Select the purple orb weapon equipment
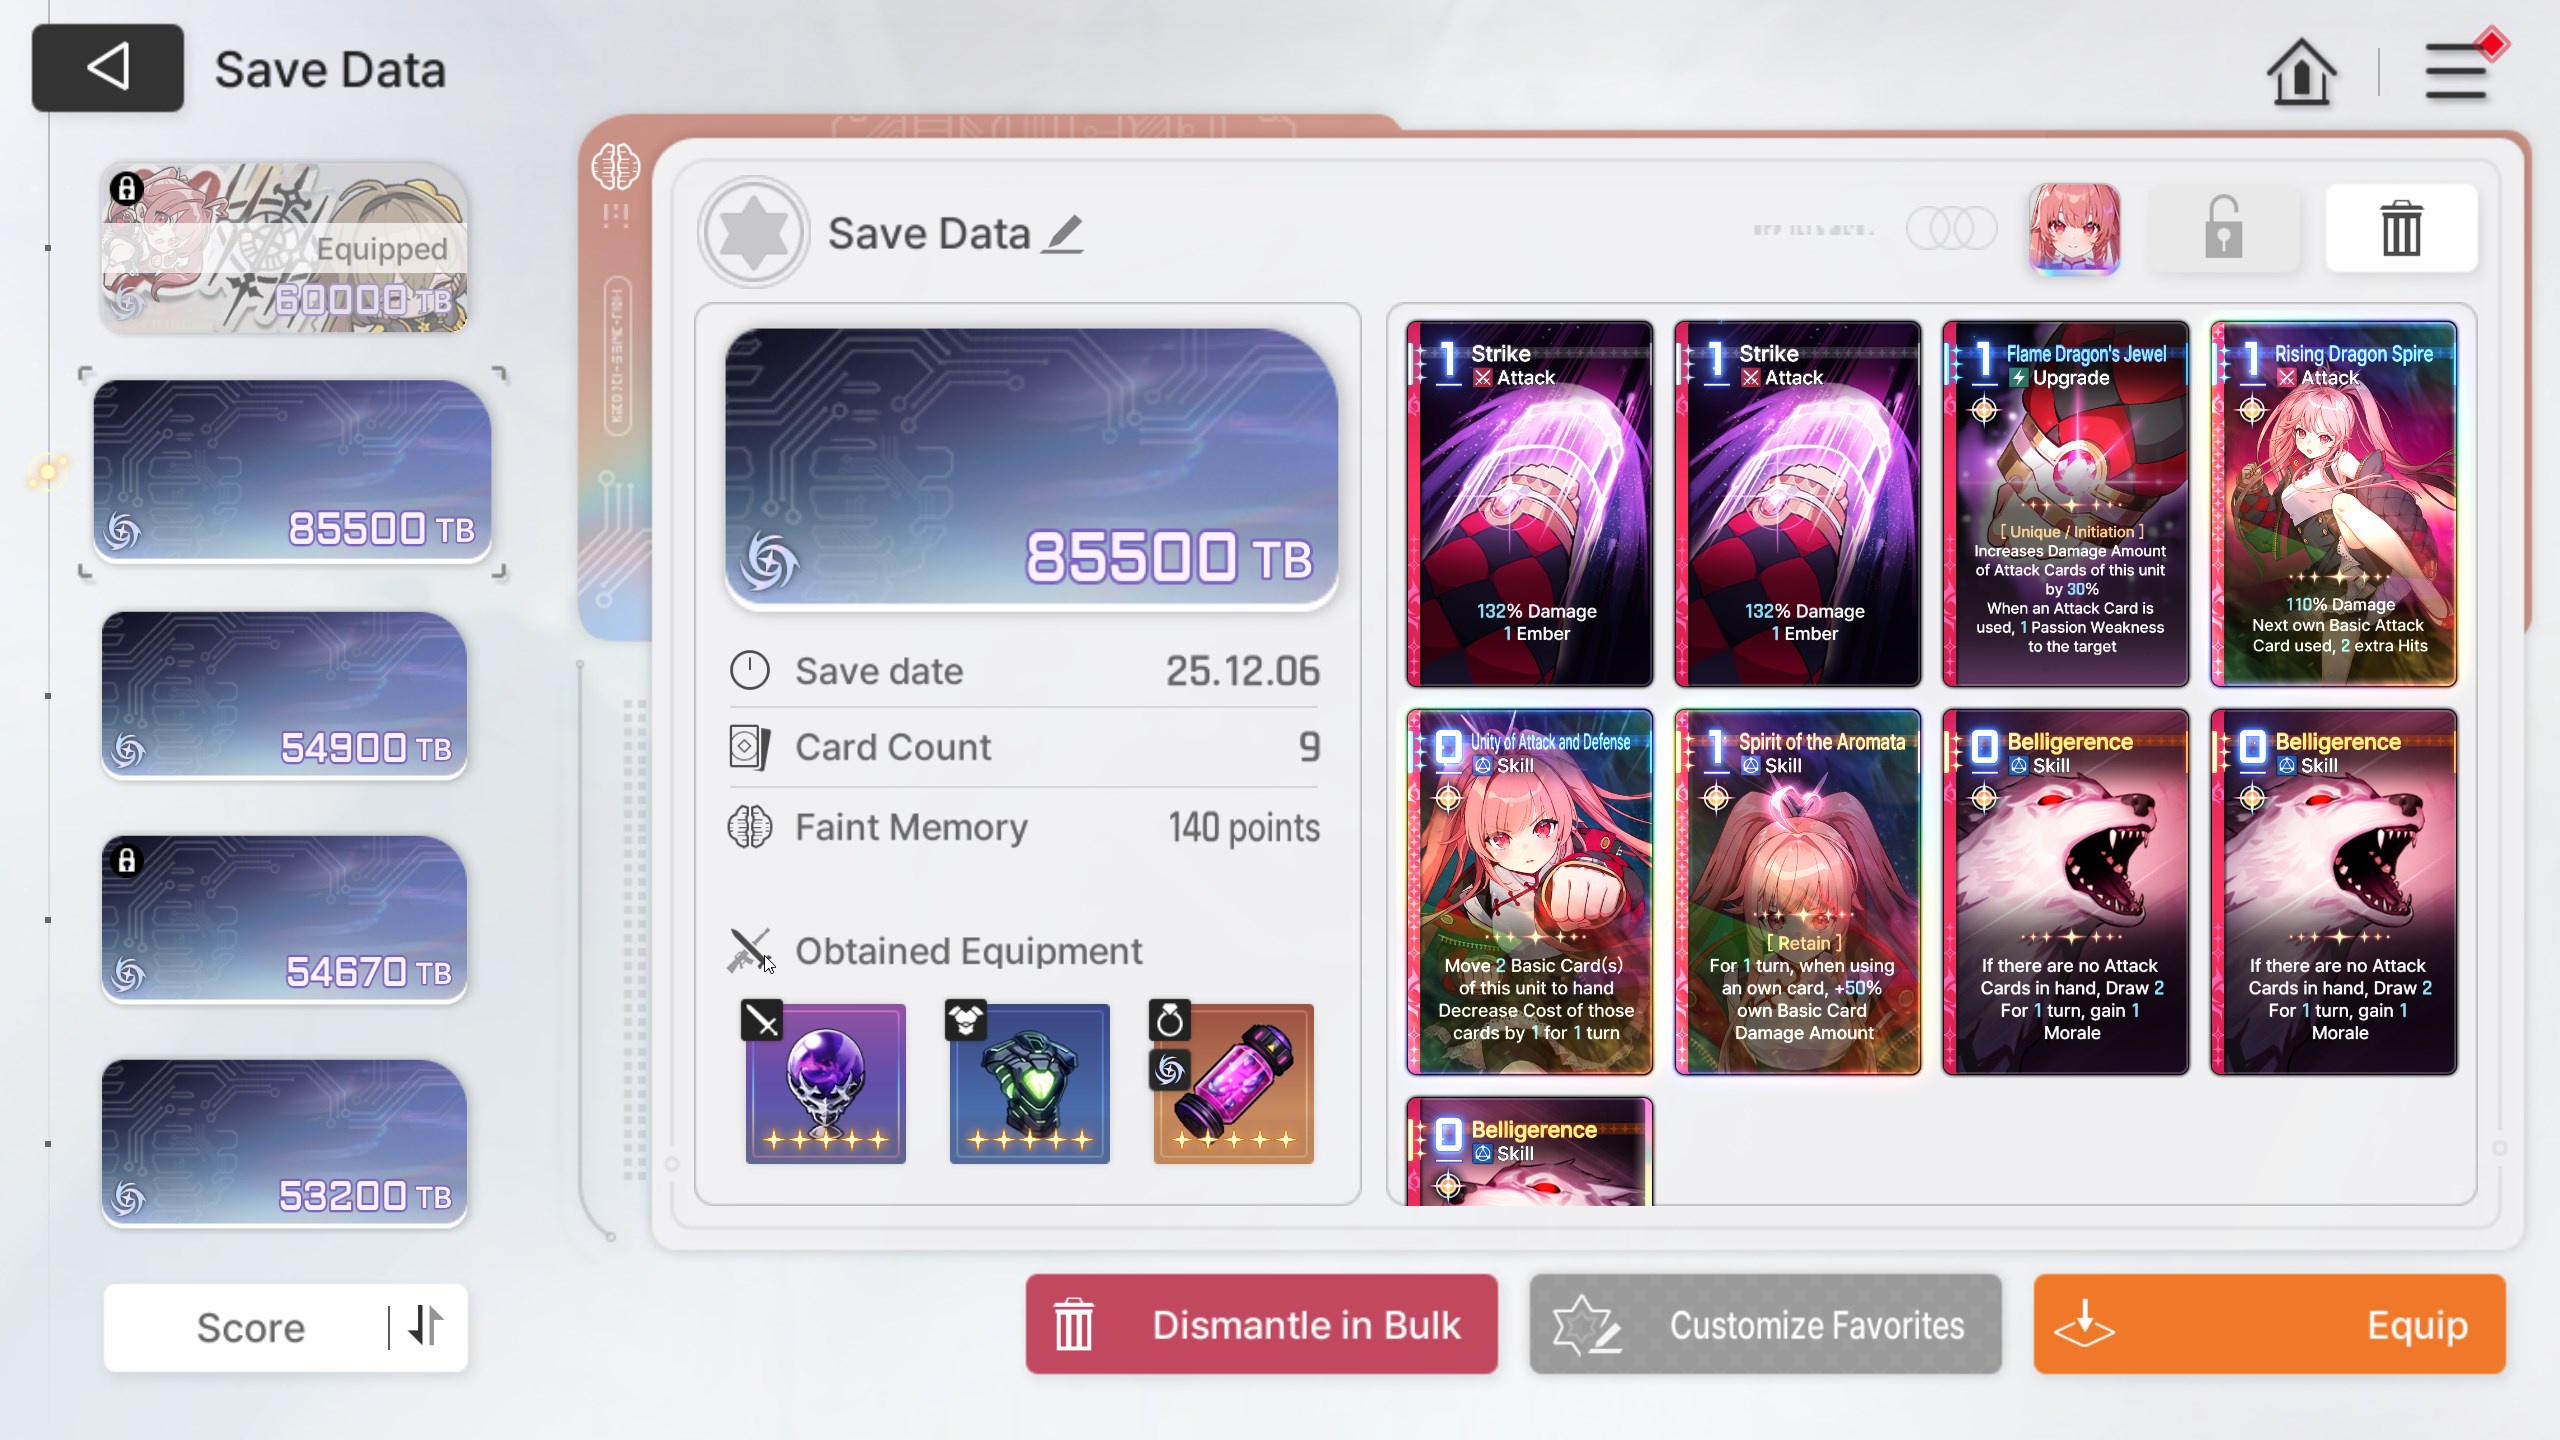 coord(825,1083)
